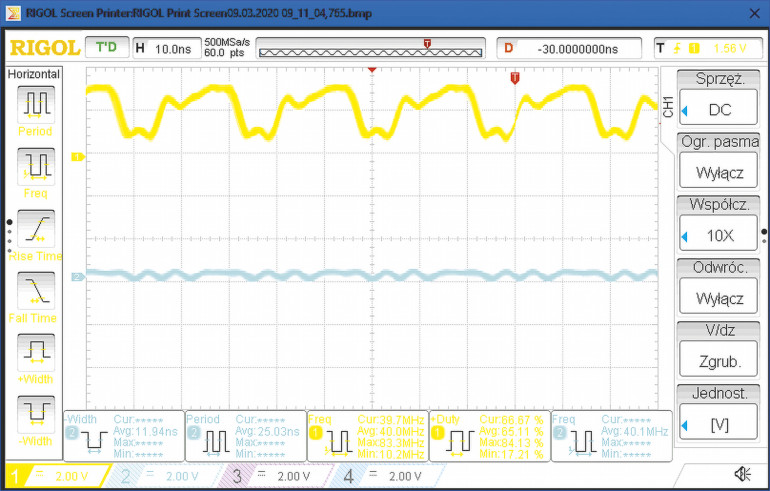Select the +Width measurement icon
Image resolution: width=770 pixels, height=491 pixels.
(36, 351)
